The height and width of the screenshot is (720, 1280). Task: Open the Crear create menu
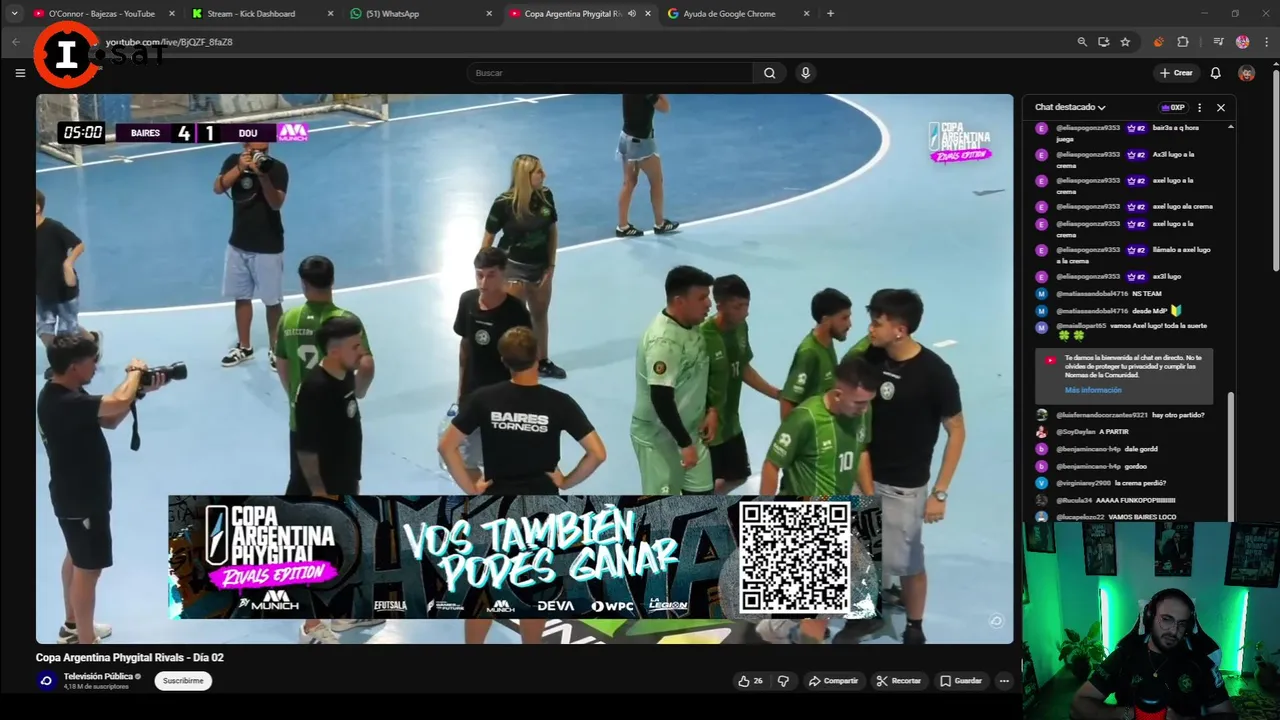[x=1177, y=73]
